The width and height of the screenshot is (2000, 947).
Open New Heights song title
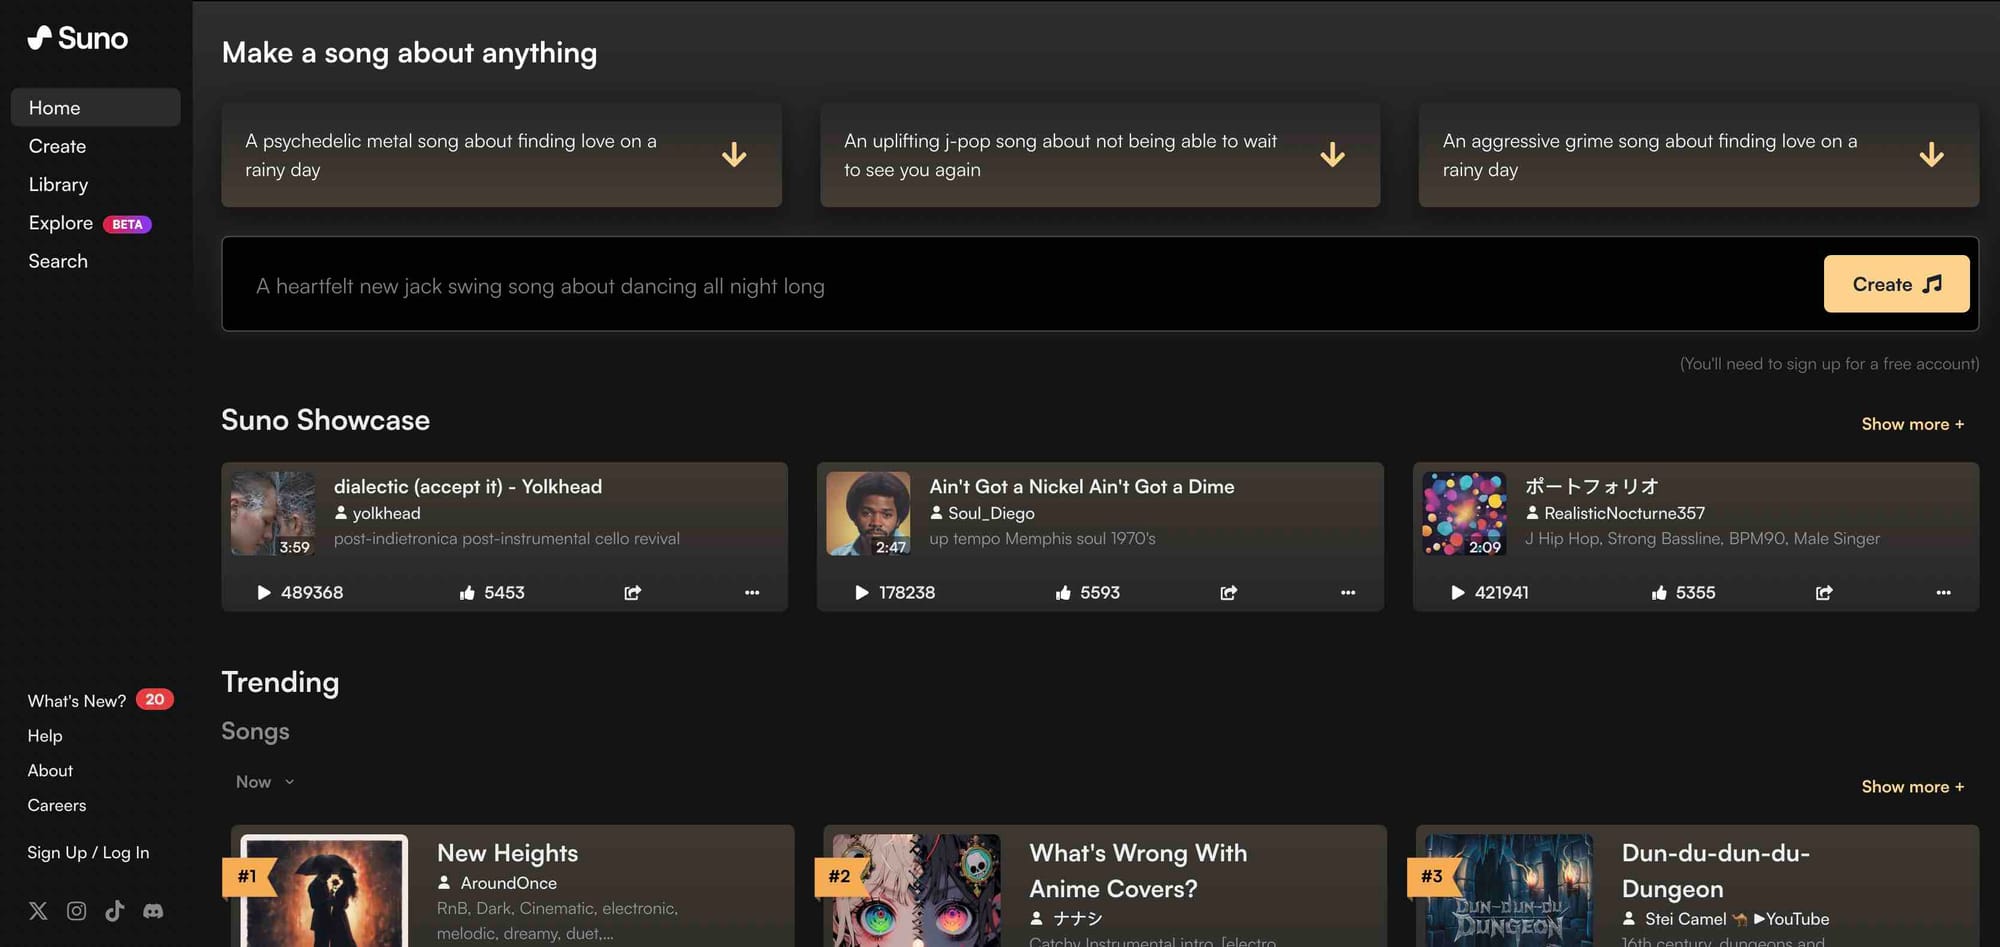[508, 853]
